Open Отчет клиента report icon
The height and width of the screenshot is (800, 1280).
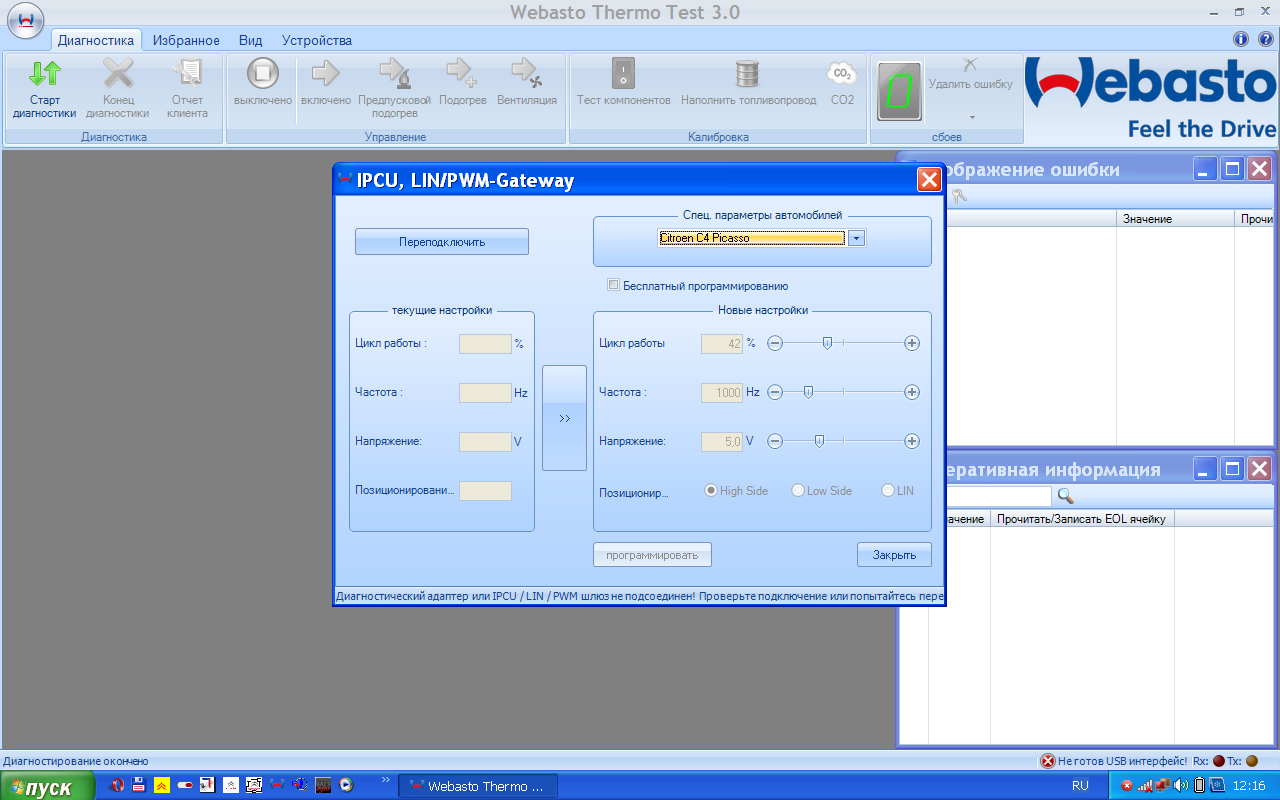click(x=187, y=76)
